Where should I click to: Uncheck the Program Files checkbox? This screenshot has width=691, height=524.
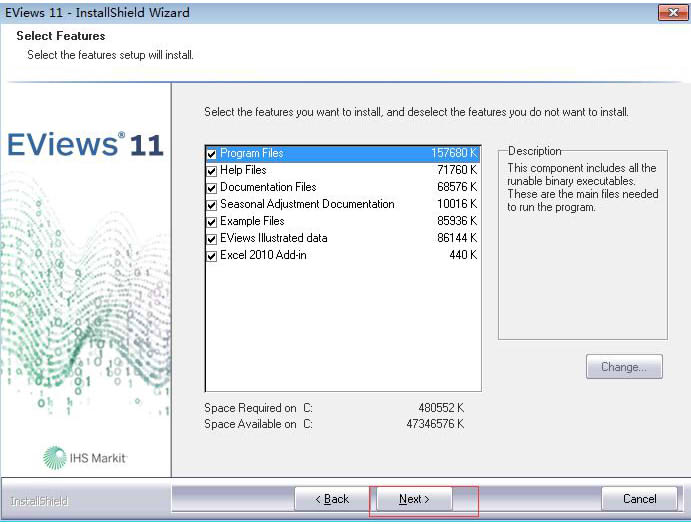212,154
